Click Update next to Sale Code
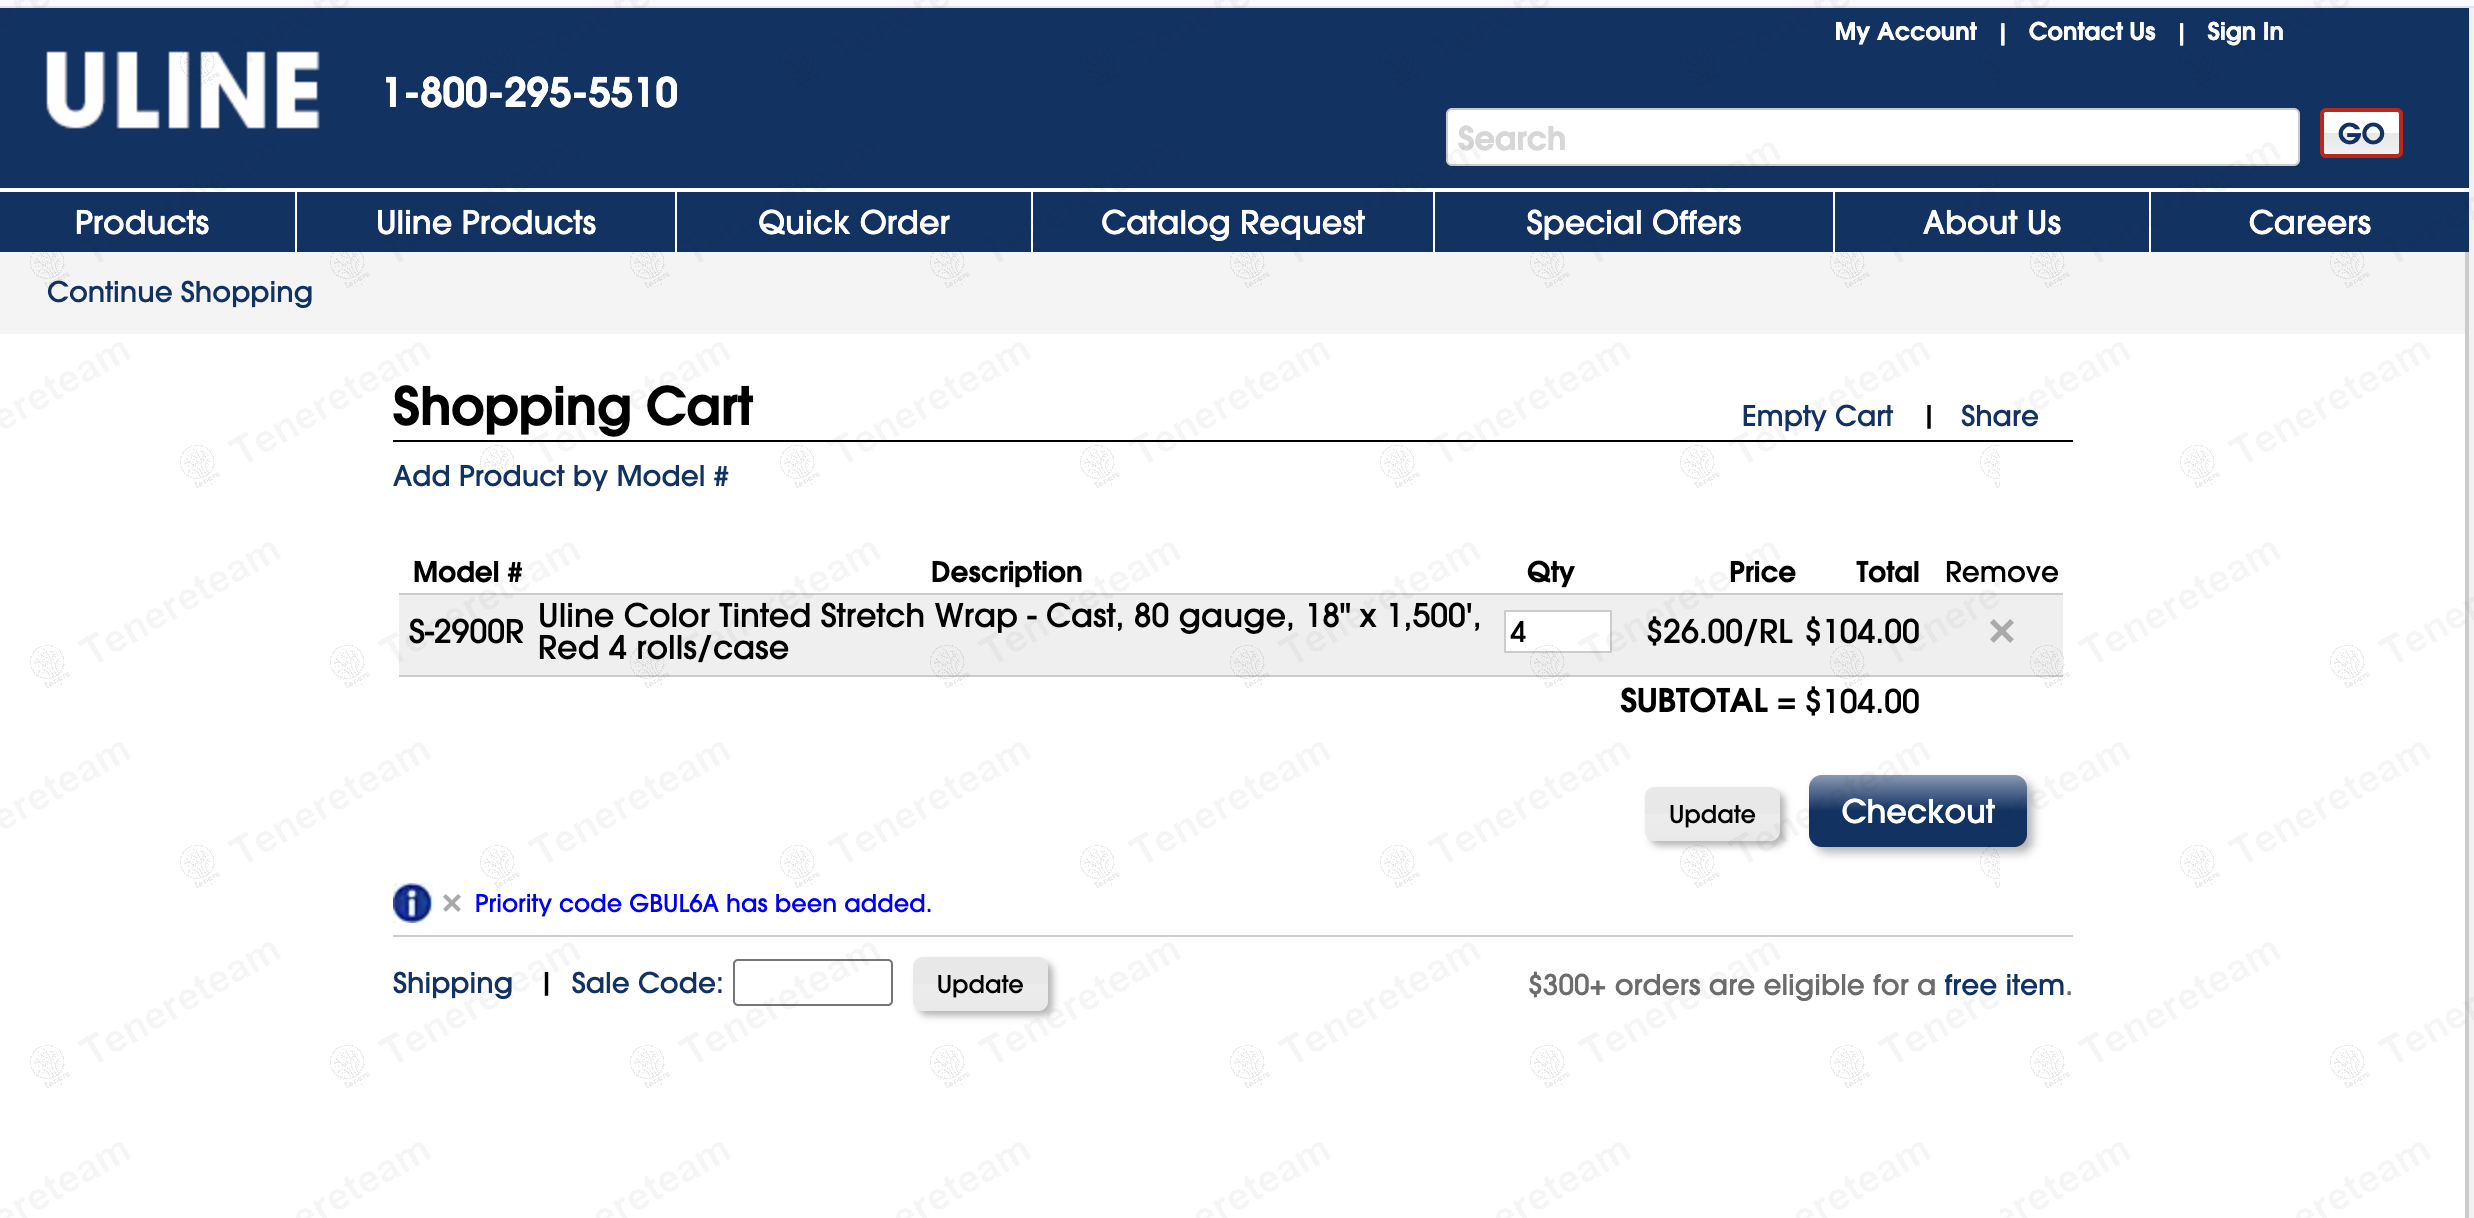Viewport: 2474px width, 1218px height. coord(979,984)
